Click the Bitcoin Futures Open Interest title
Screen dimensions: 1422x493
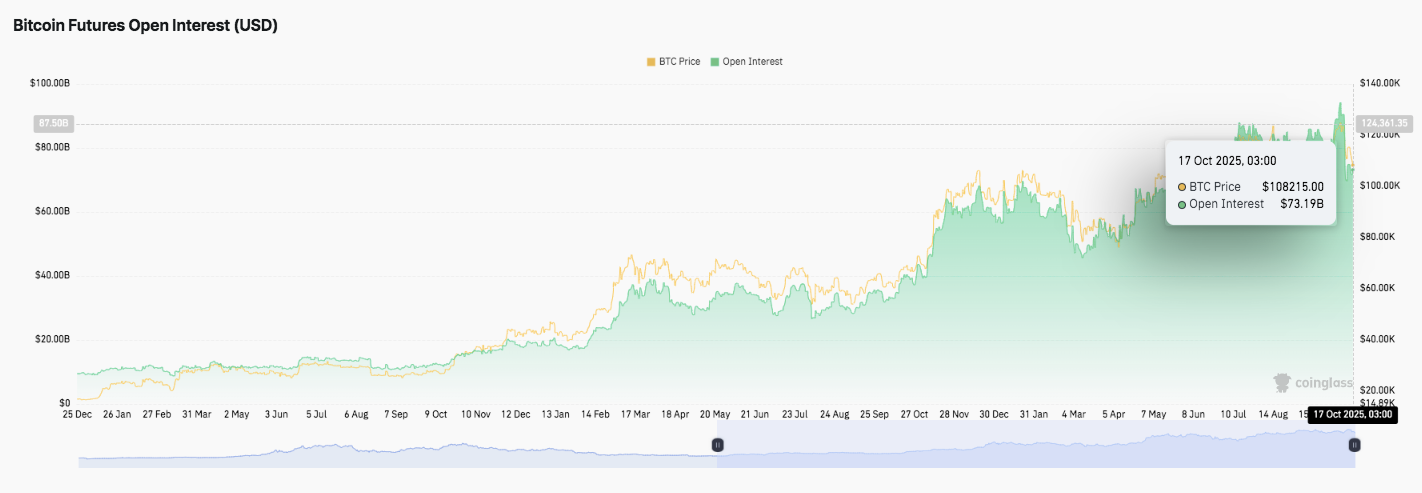pyautogui.click(x=145, y=26)
